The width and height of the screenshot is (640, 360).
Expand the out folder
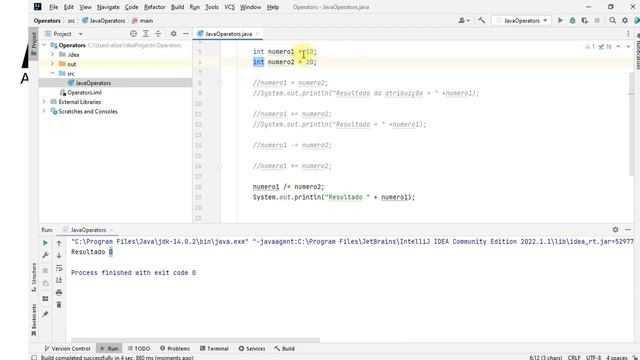tap(53, 64)
